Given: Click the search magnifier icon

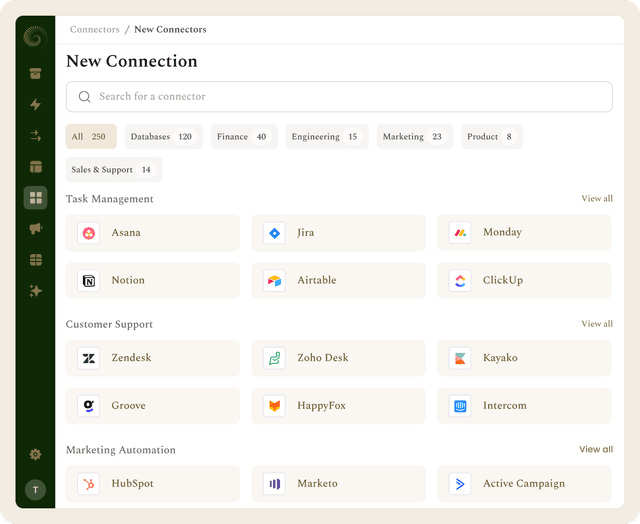Looking at the screenshot, I should click(x=84, y=97).
